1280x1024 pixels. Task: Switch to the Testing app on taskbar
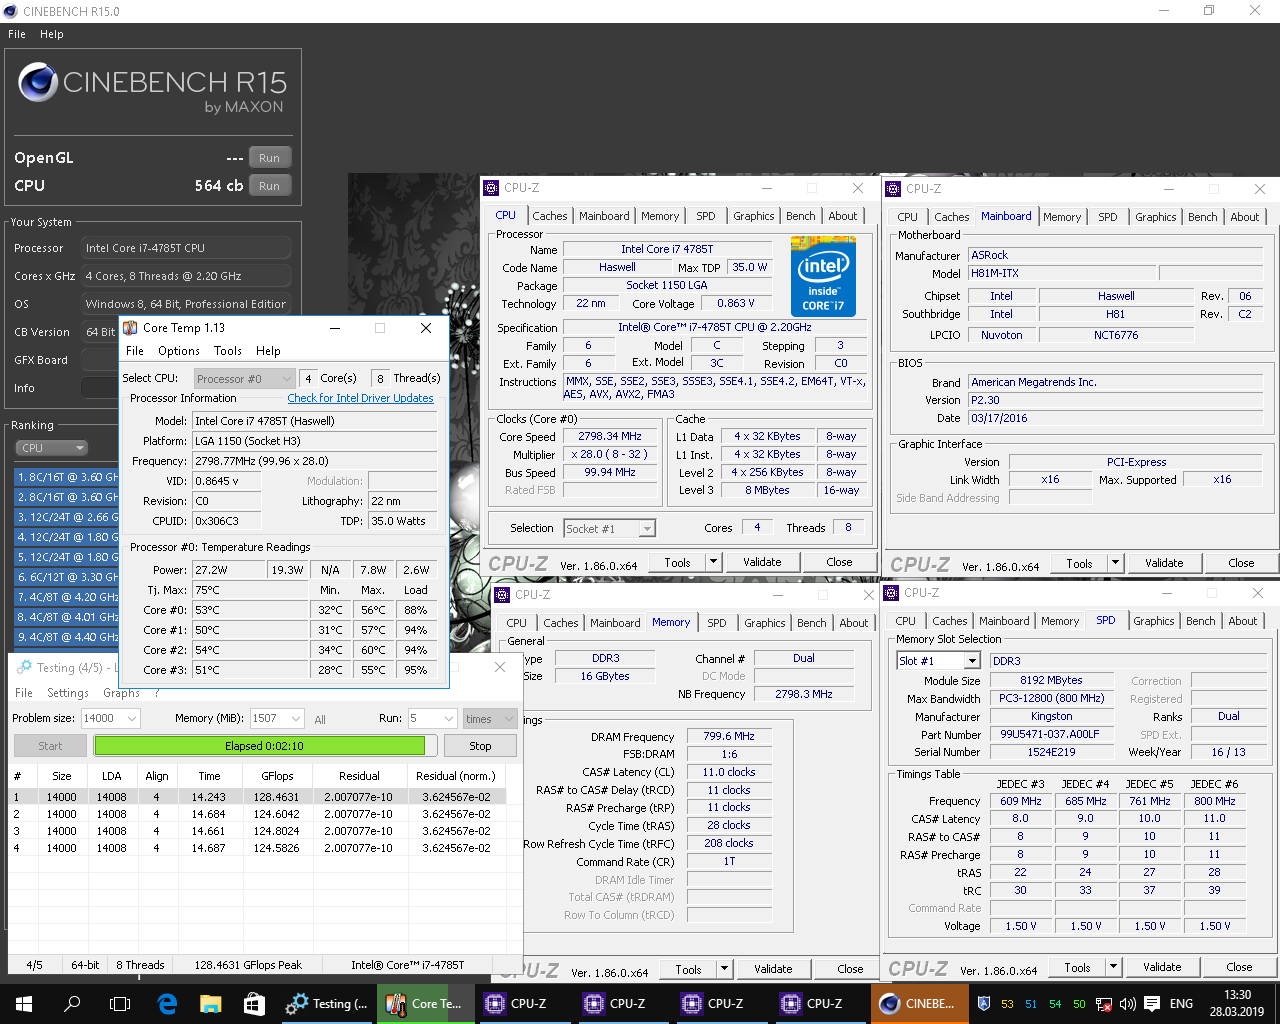327,1004
